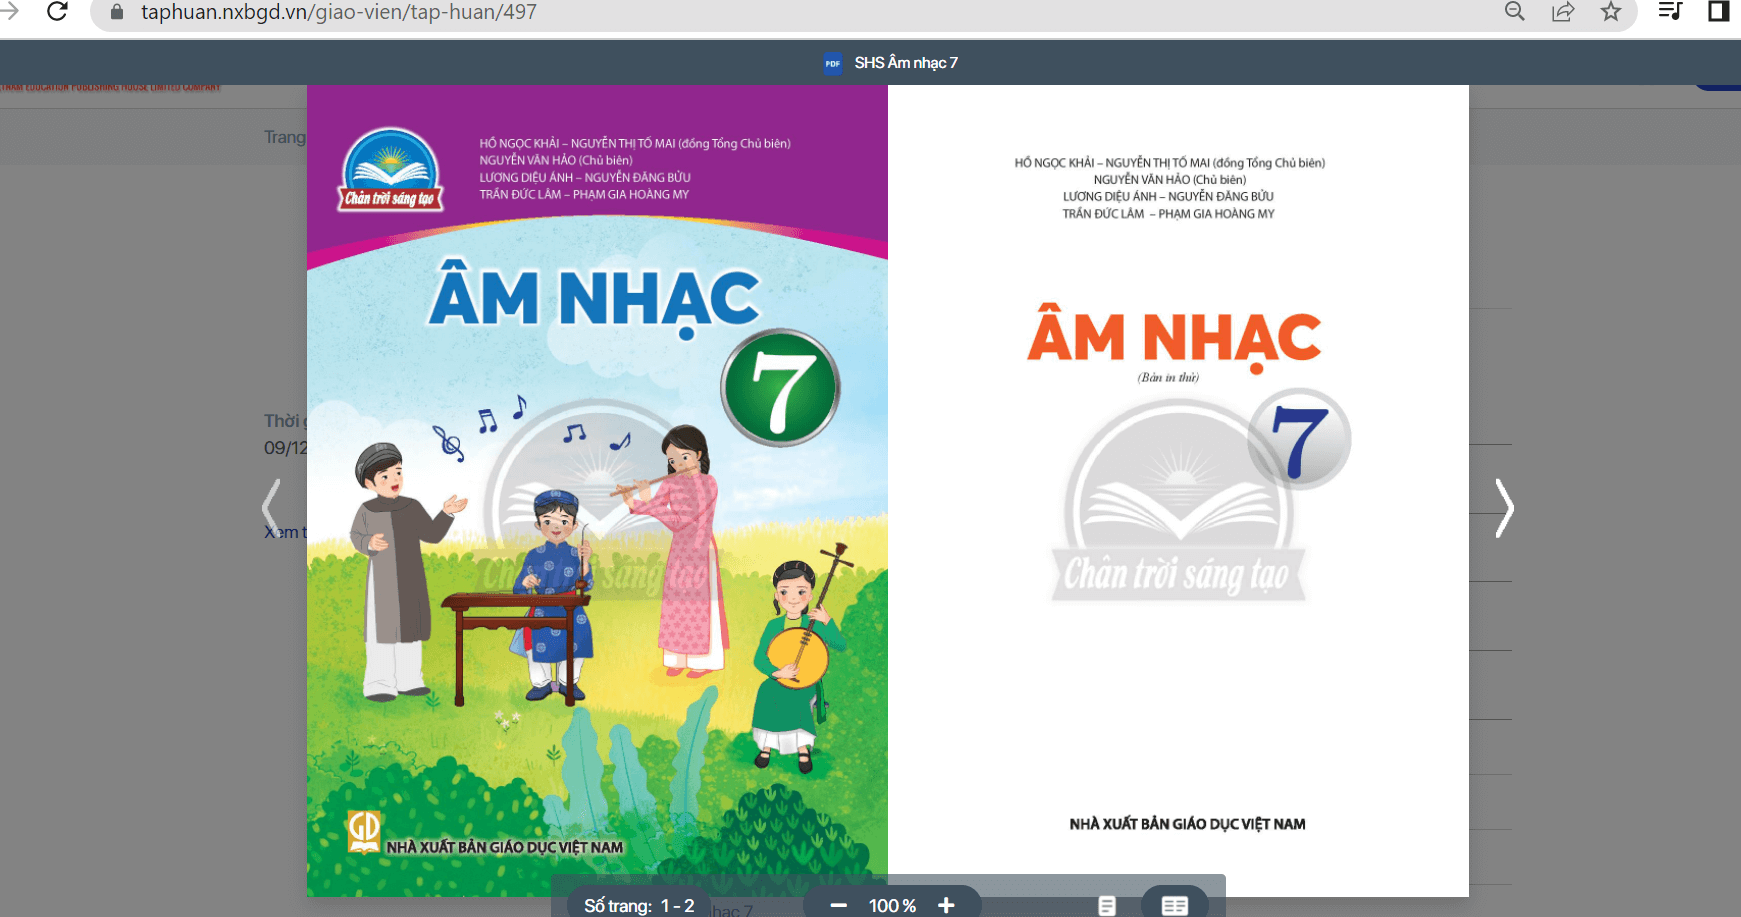
Task: Toggle the browser side panel icon
Action: click(x=1719, y=12)
